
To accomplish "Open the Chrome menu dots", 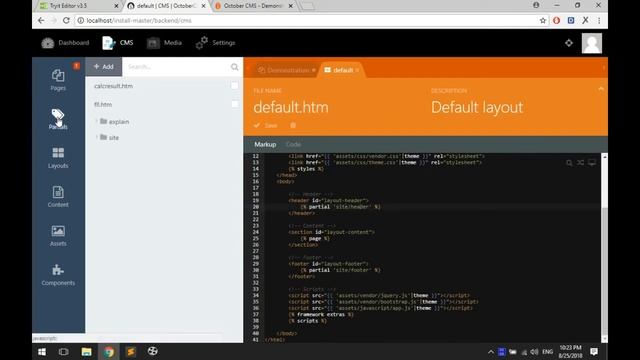I will (x=599, y=20).
